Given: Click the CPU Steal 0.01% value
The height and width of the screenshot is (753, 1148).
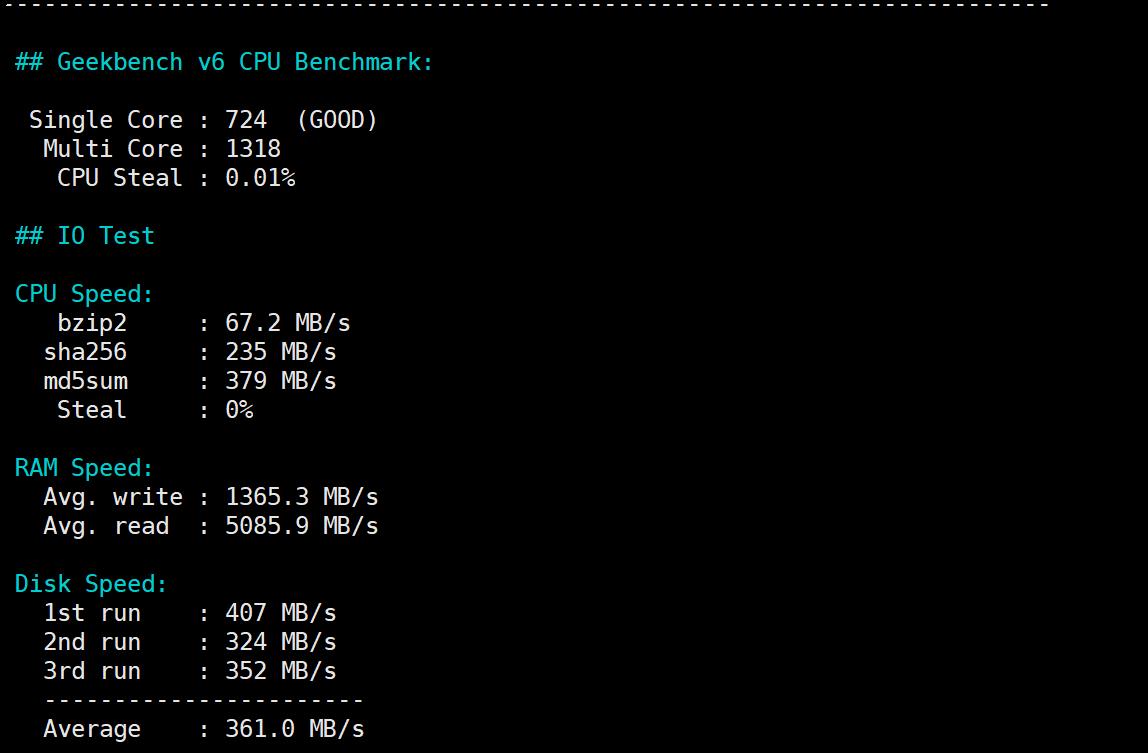Looking at the screenshot, I should click(260, 178).
